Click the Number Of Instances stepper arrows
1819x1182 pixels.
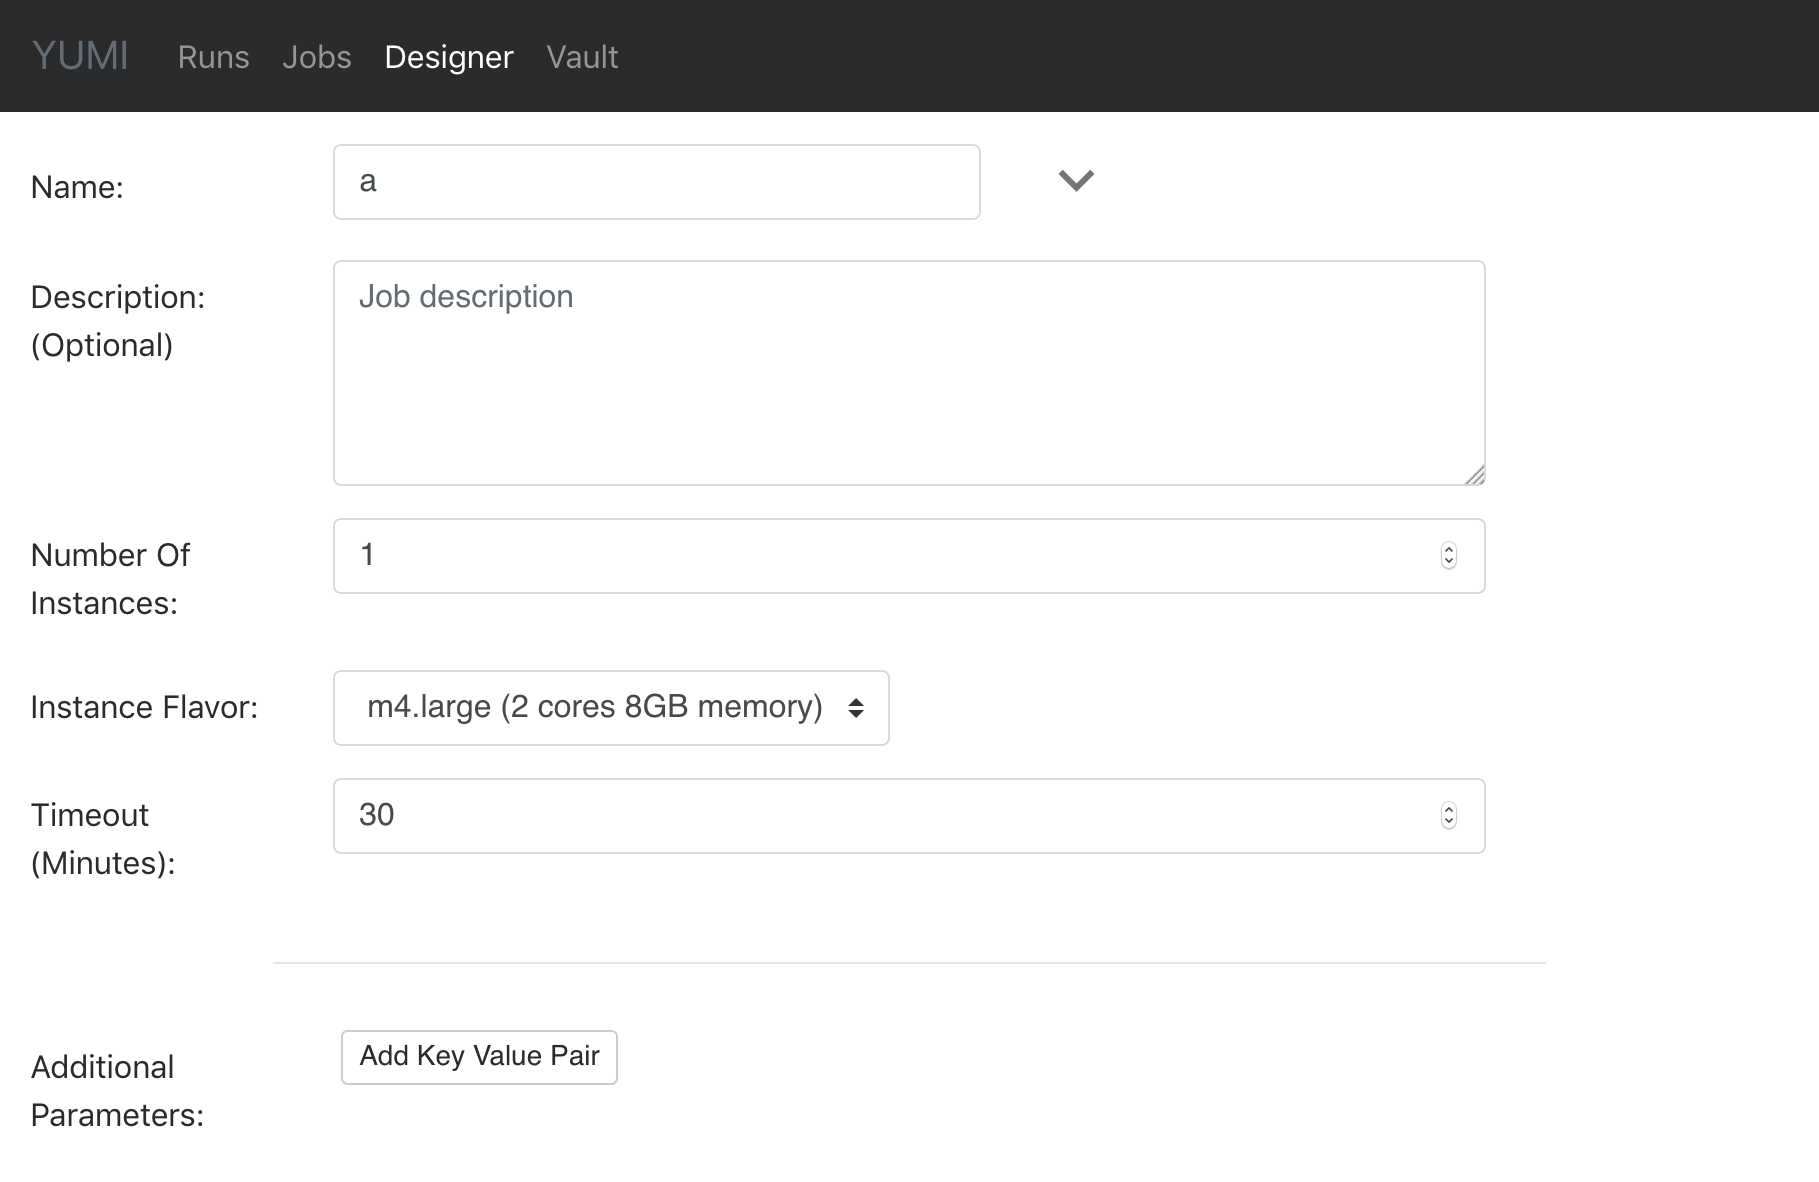pos(1448,556)
